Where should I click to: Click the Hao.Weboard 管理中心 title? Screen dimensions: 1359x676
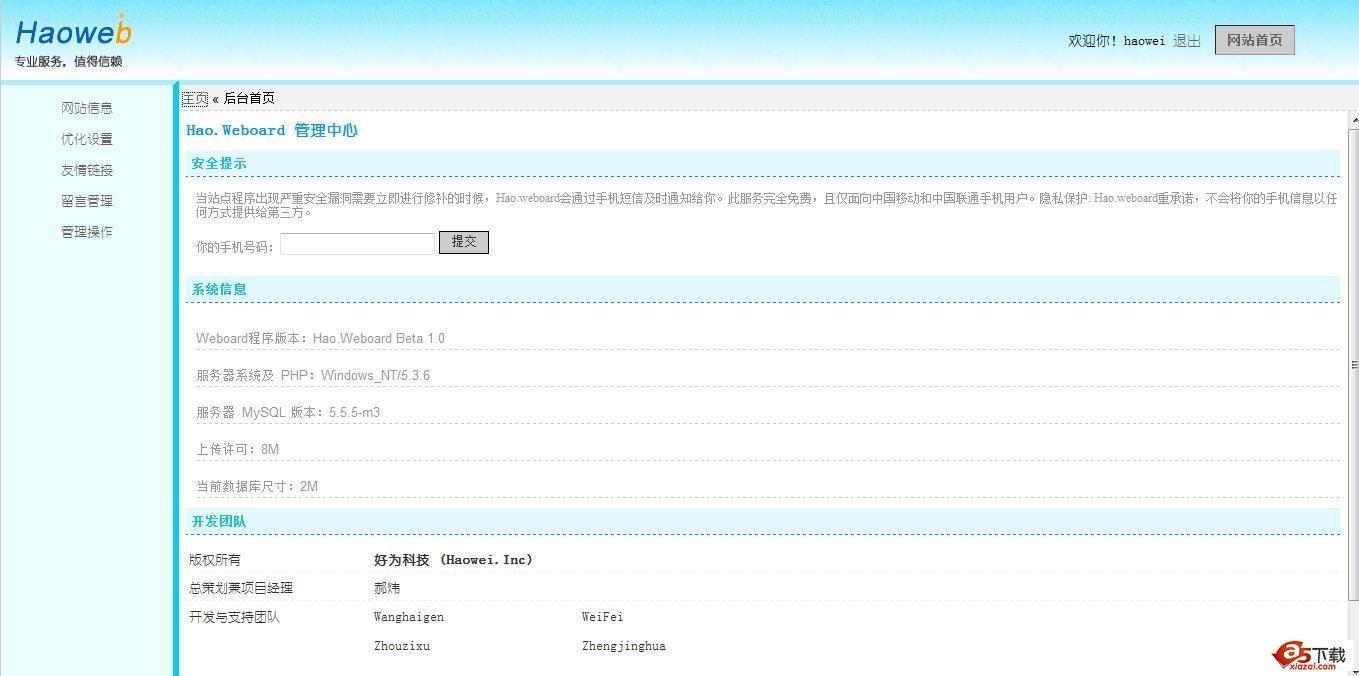pyautogui.click(x=272, y=130)
